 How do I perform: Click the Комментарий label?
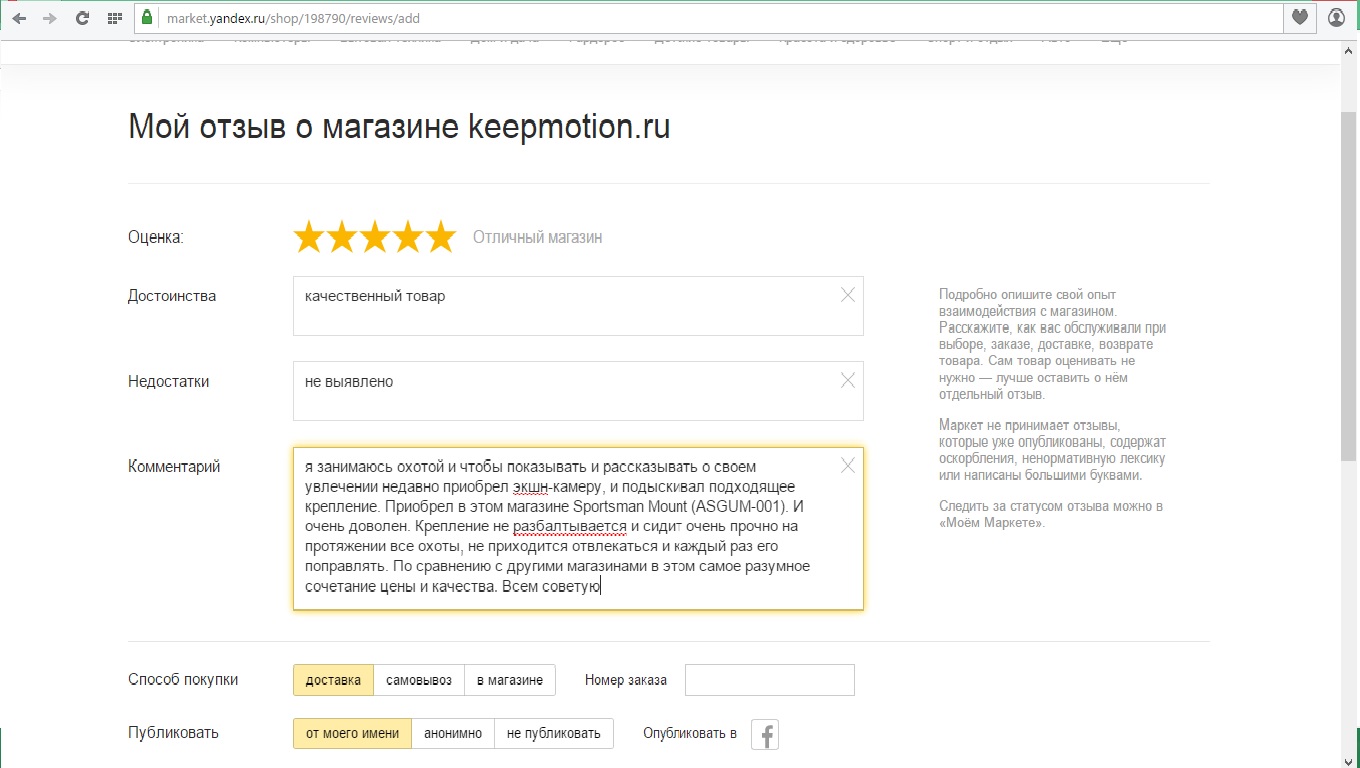pos(174,467)
